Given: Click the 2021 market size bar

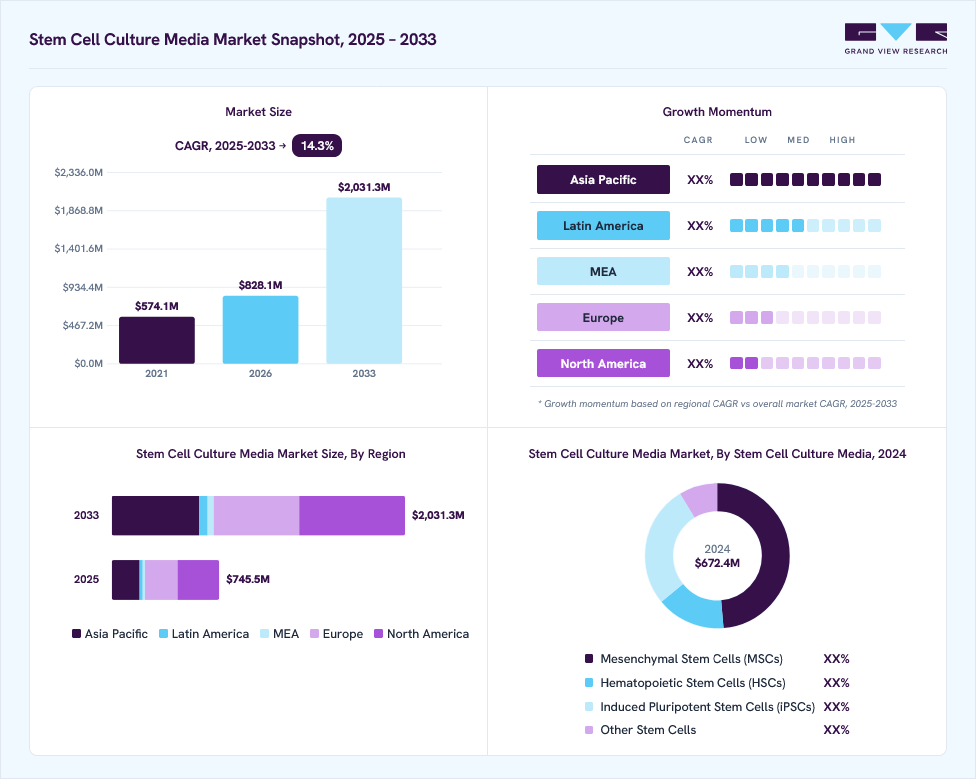Looking at the screenshot, I should point(157,340).
